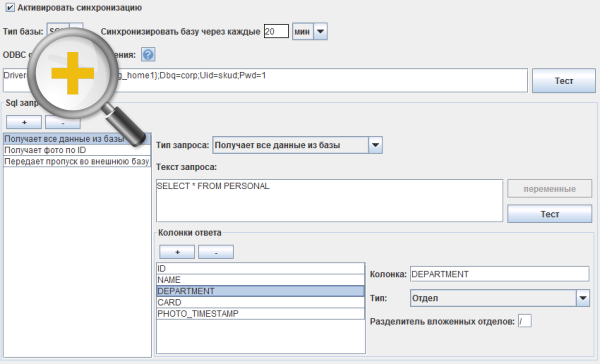
Task: Select the PHOTO_TIMESTAMP column row
Action: click(261, 313)
